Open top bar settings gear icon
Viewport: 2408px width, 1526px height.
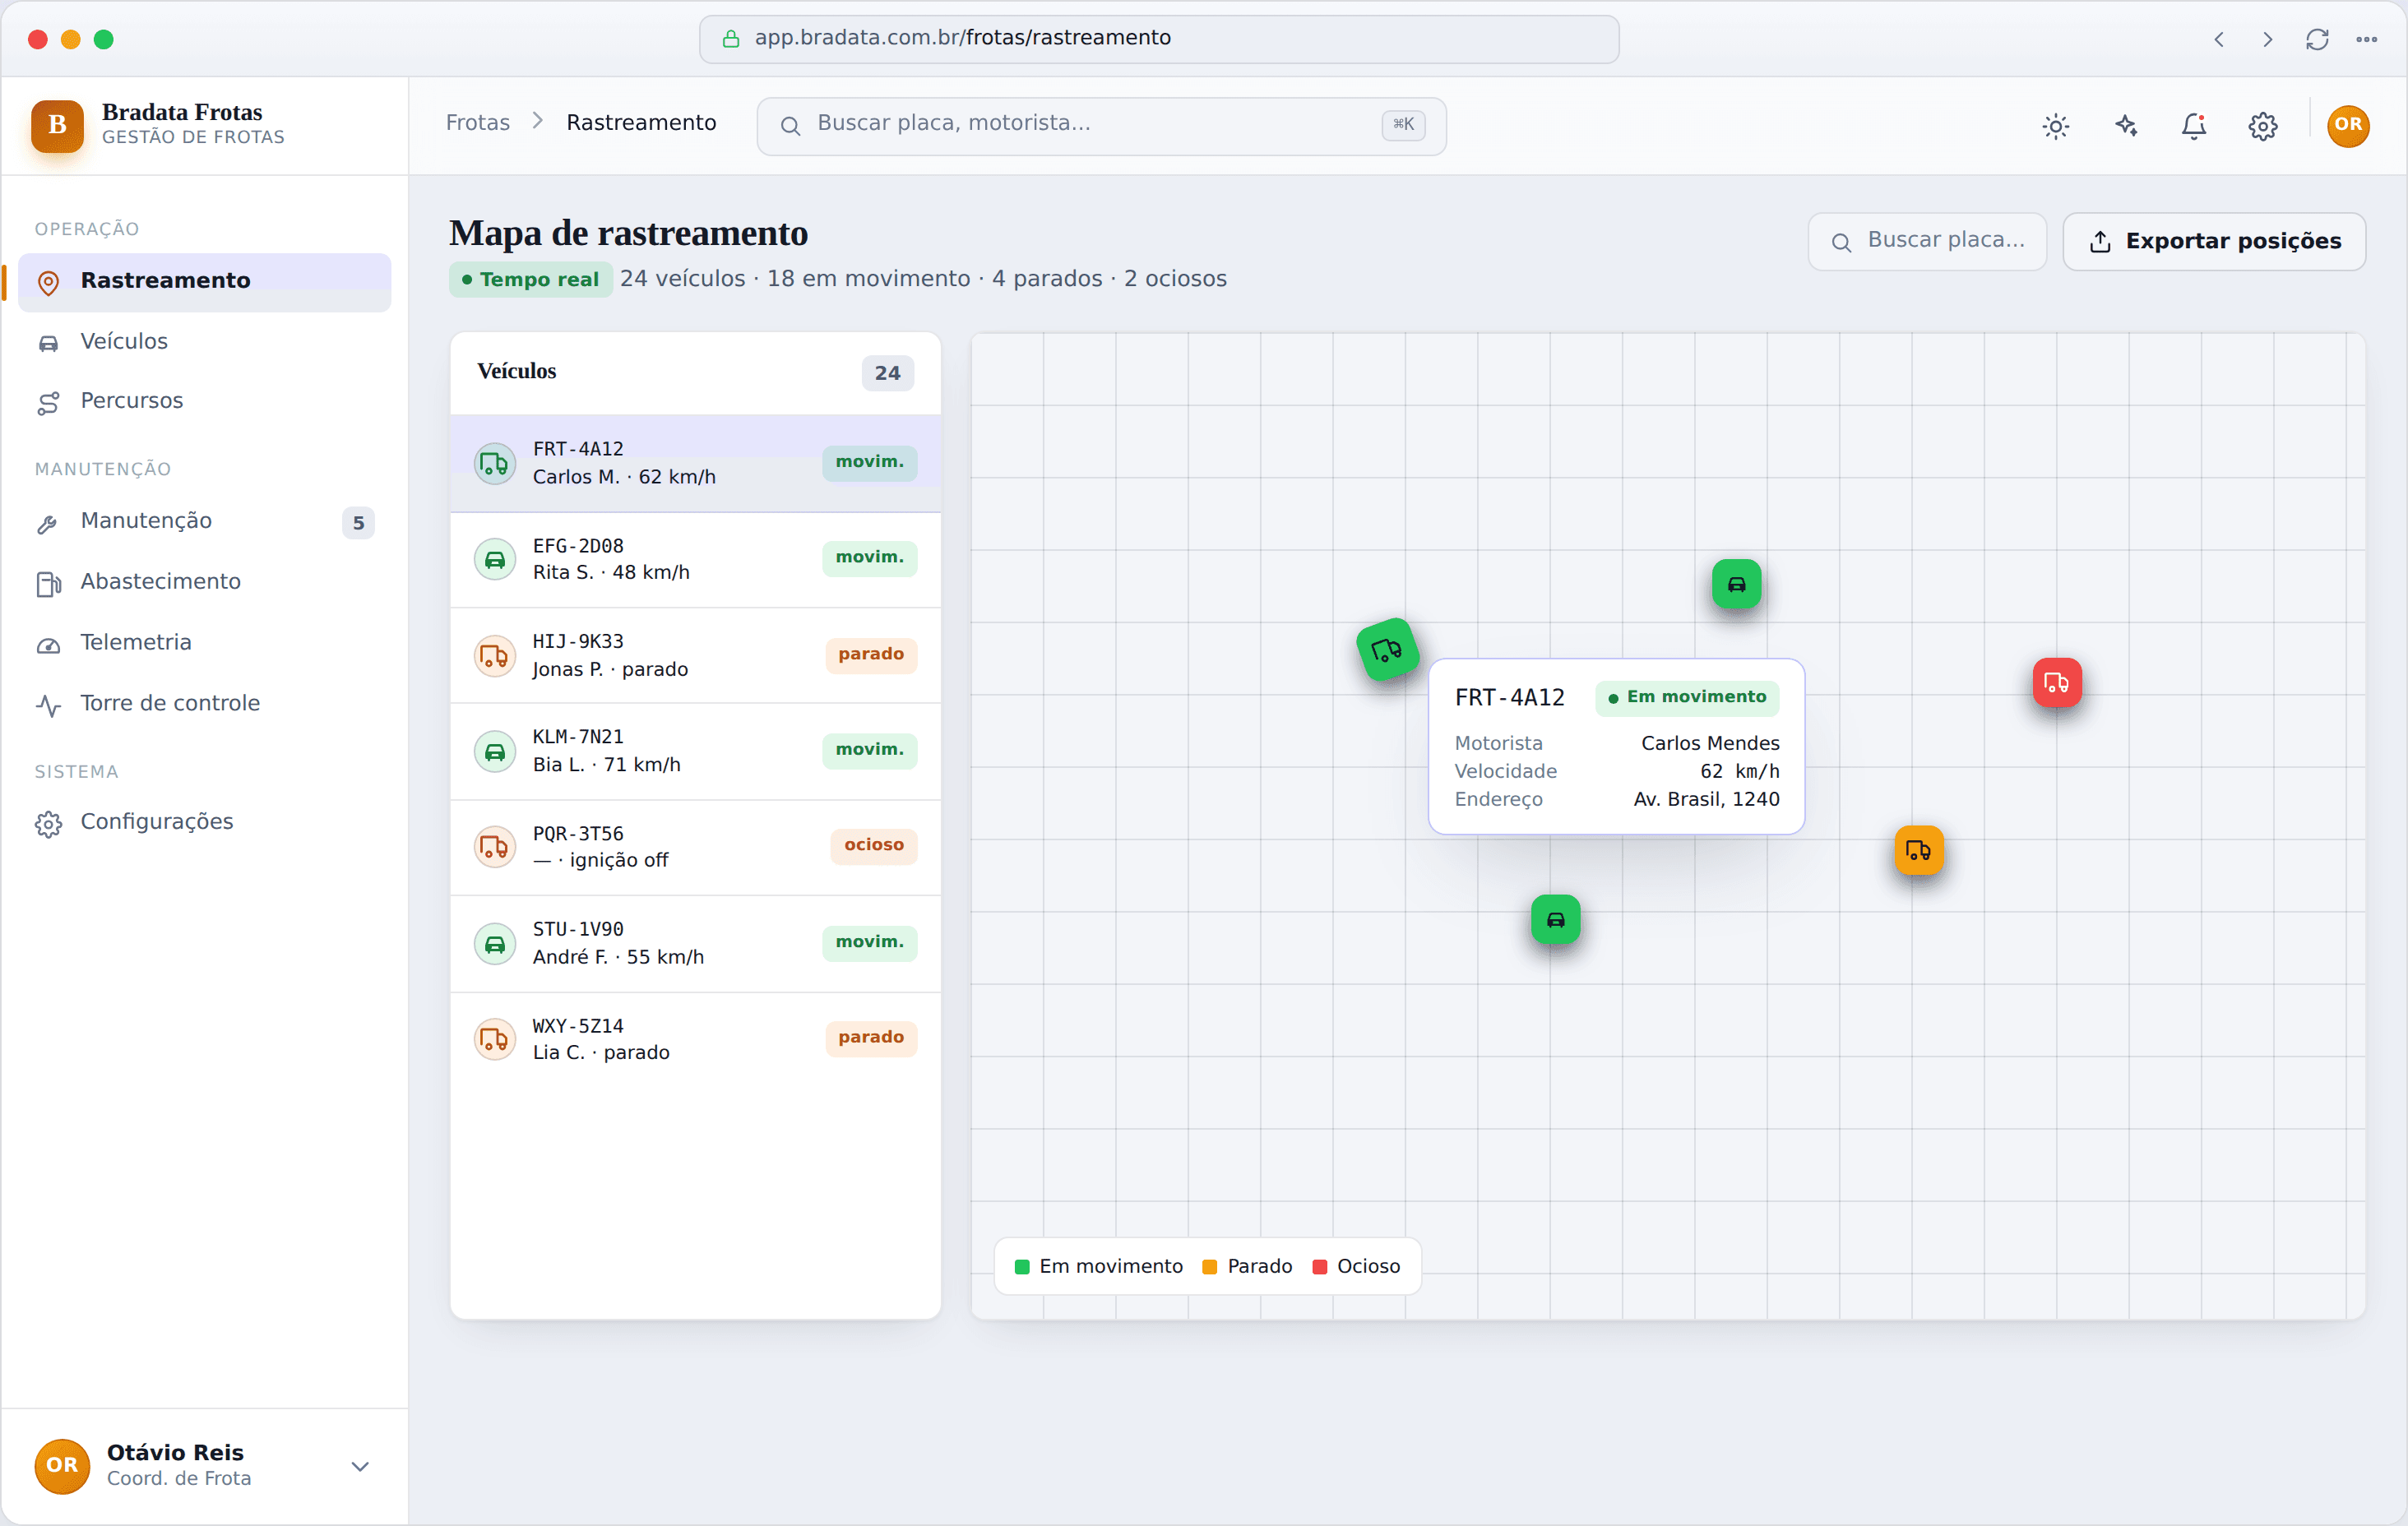[2263, 126]
